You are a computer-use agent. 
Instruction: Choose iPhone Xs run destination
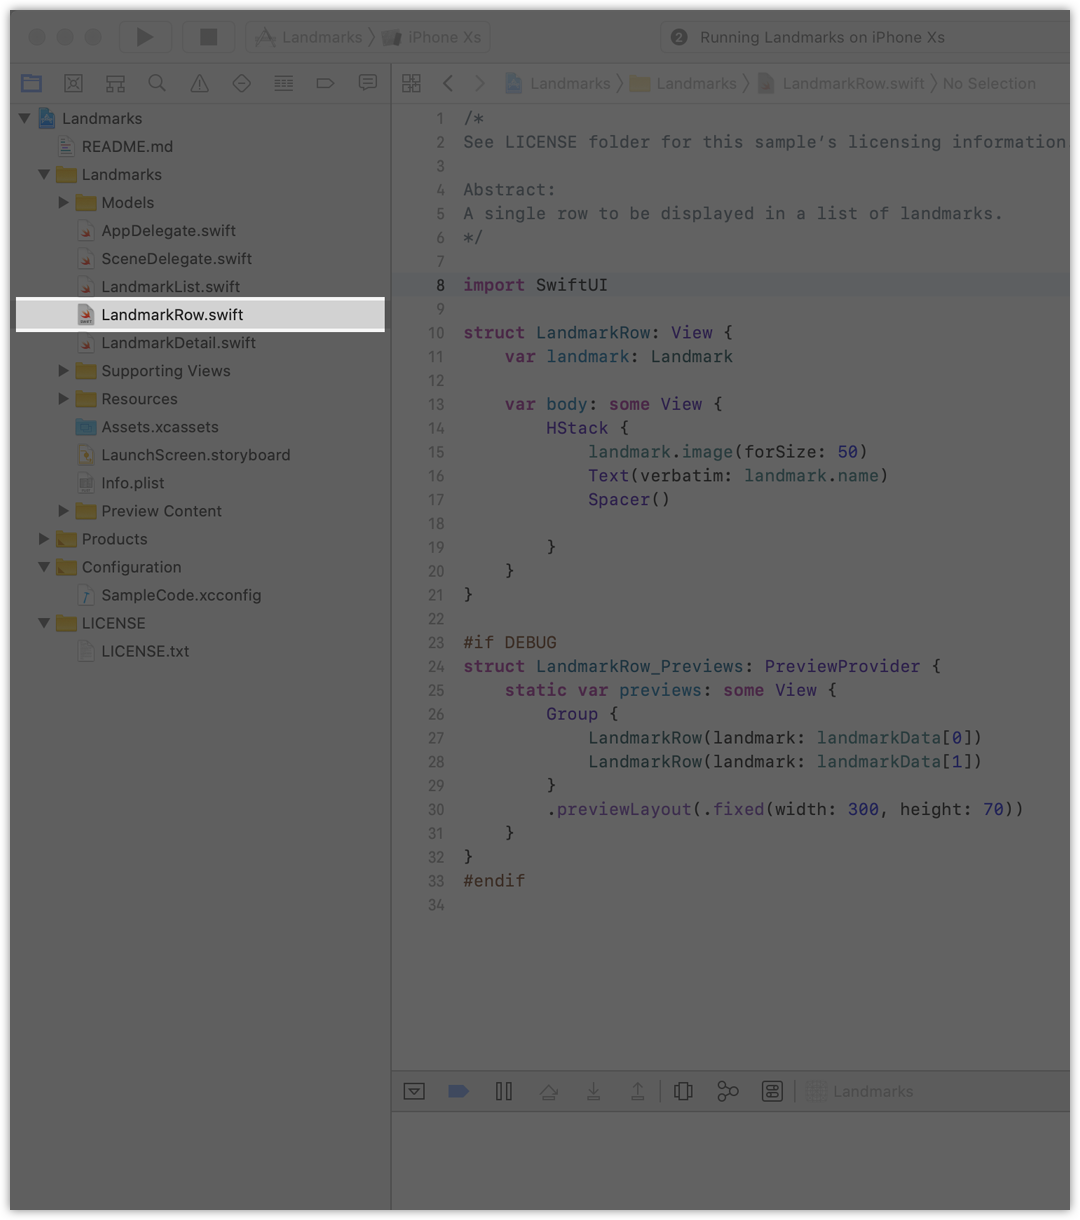(433, 37)
